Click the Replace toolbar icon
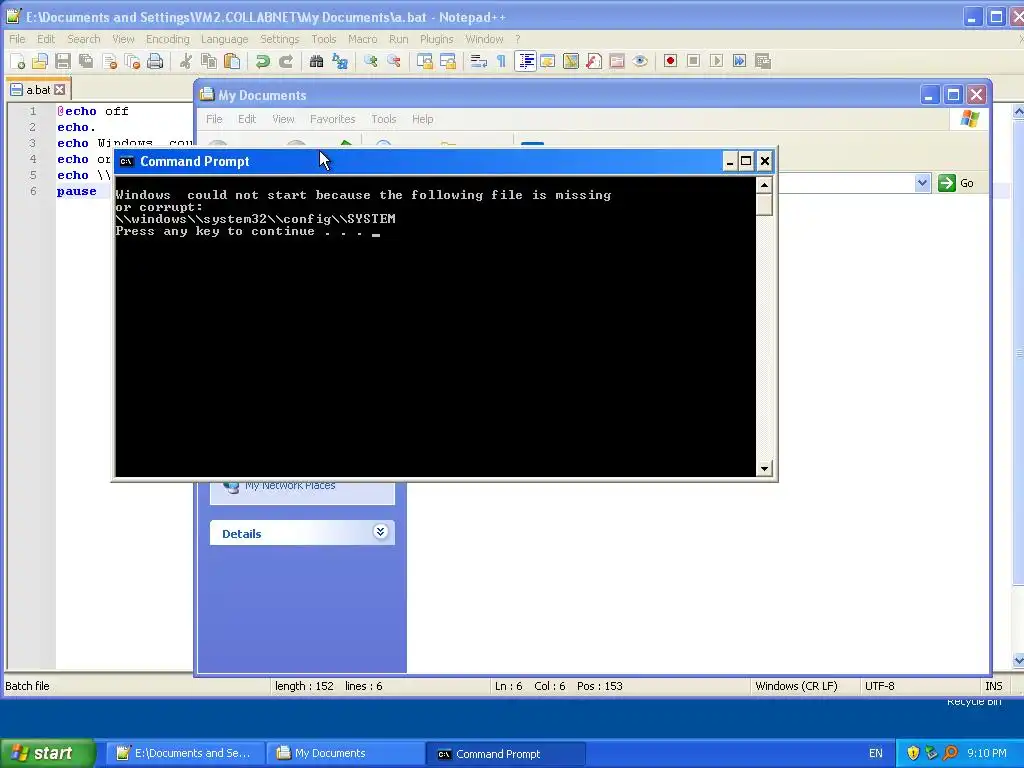This screenshot has width=1024, height=768. click(x=340, y=61)
